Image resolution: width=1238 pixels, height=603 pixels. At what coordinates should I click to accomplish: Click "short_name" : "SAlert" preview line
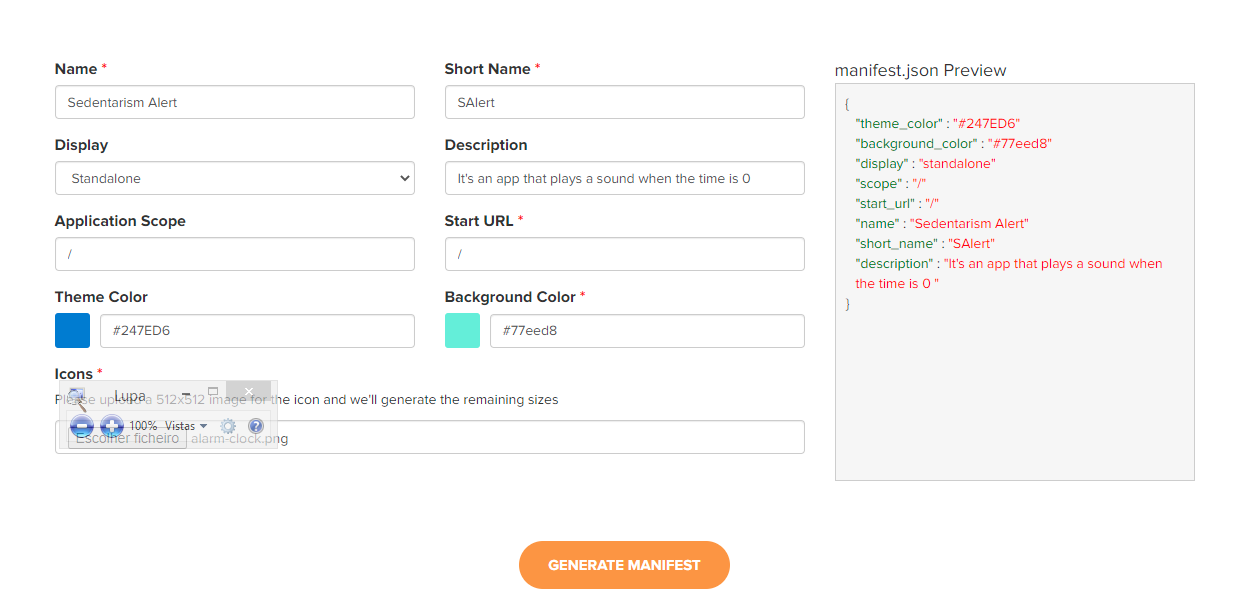coord(925,244)
